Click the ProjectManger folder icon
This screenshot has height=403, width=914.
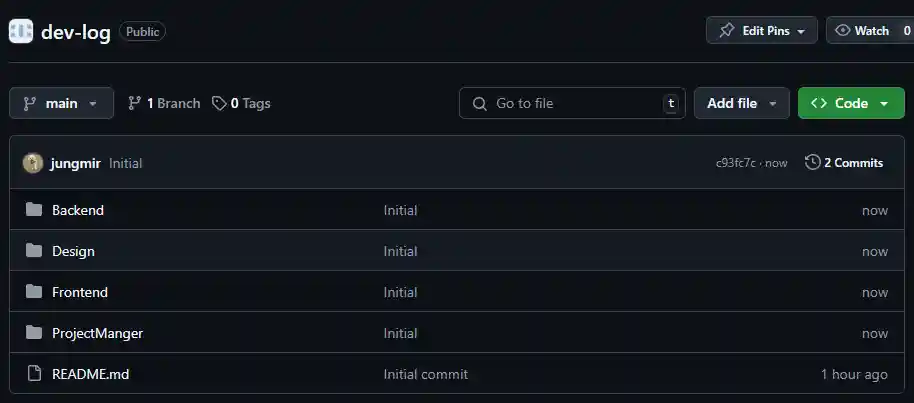pos(34,333)
